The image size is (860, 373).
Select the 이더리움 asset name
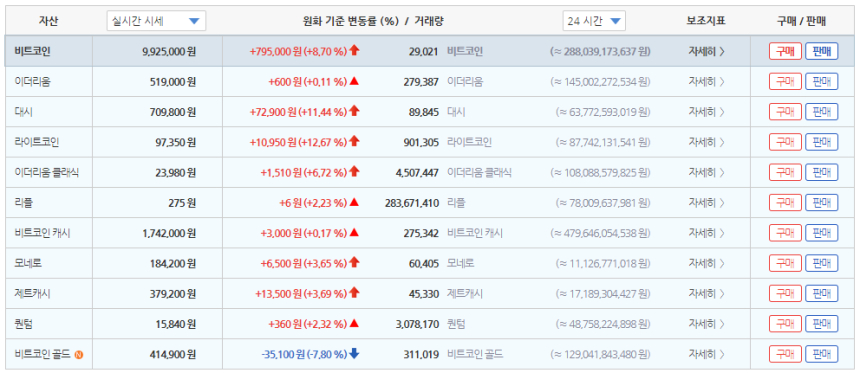(32, 82)
